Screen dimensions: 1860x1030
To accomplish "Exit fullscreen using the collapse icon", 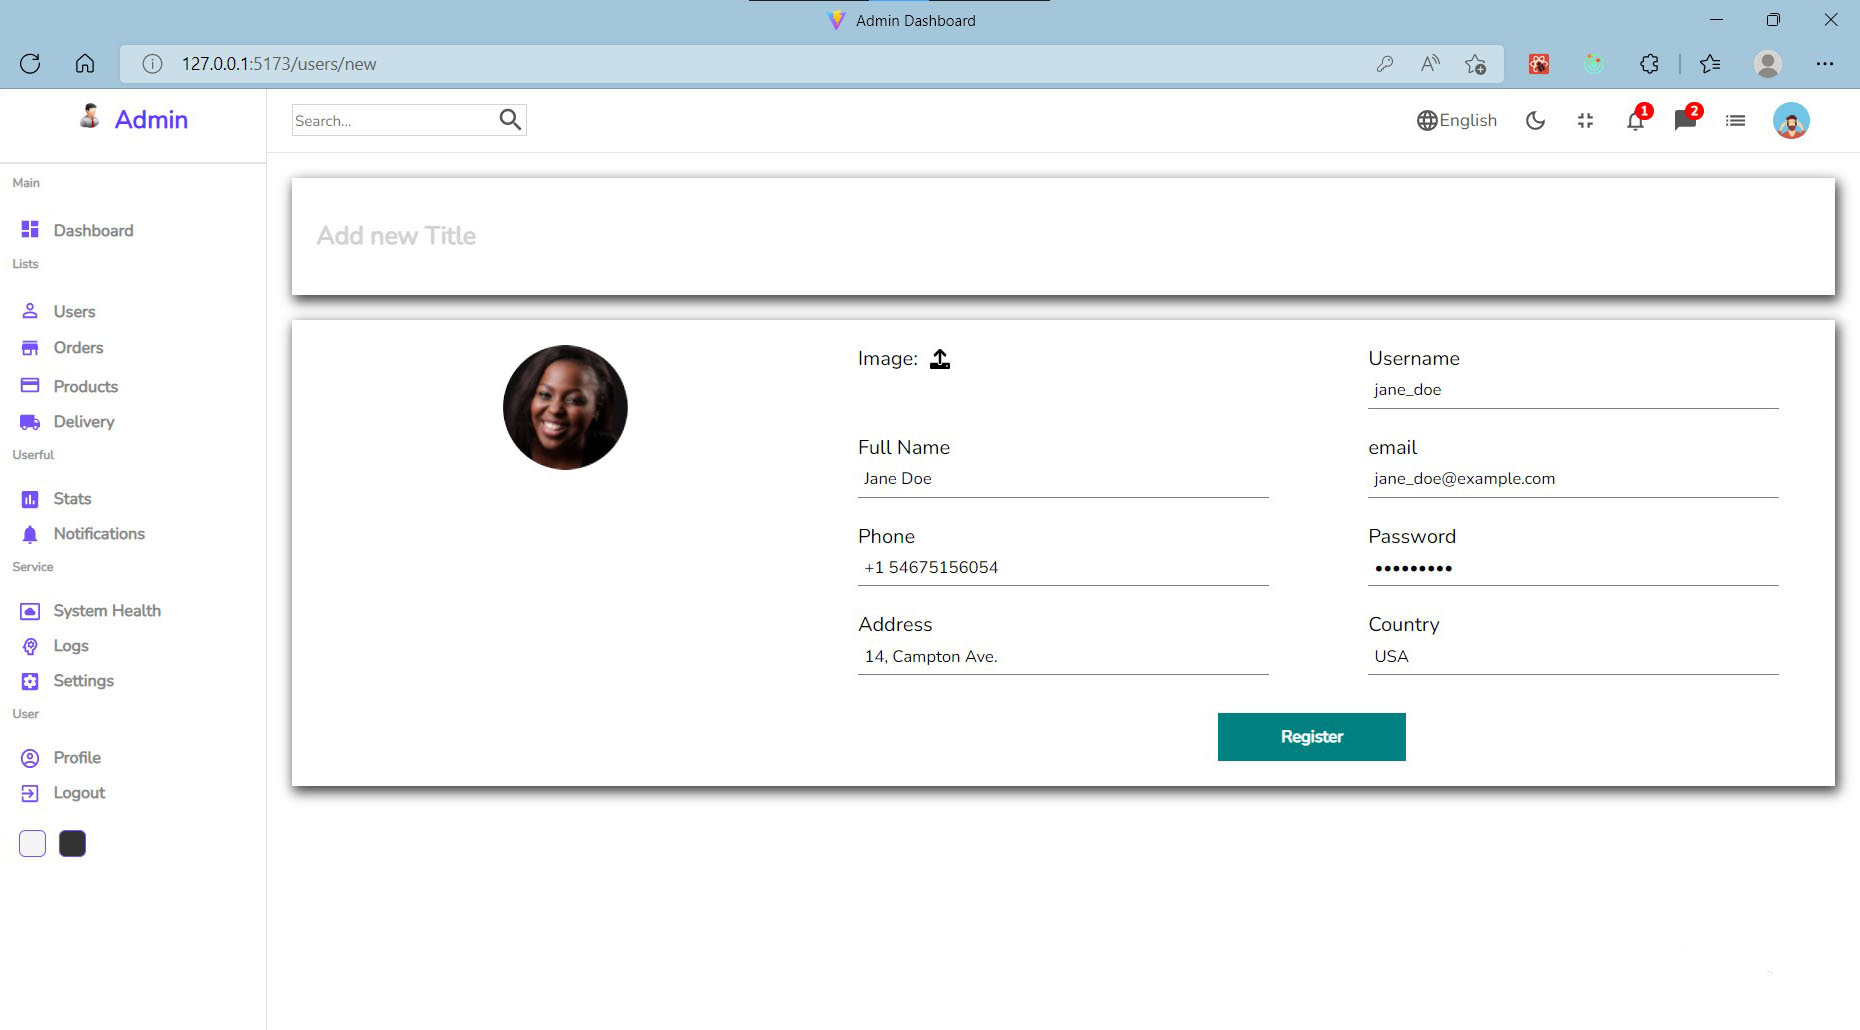I will pyautogui.click(x=1585, y=121).
